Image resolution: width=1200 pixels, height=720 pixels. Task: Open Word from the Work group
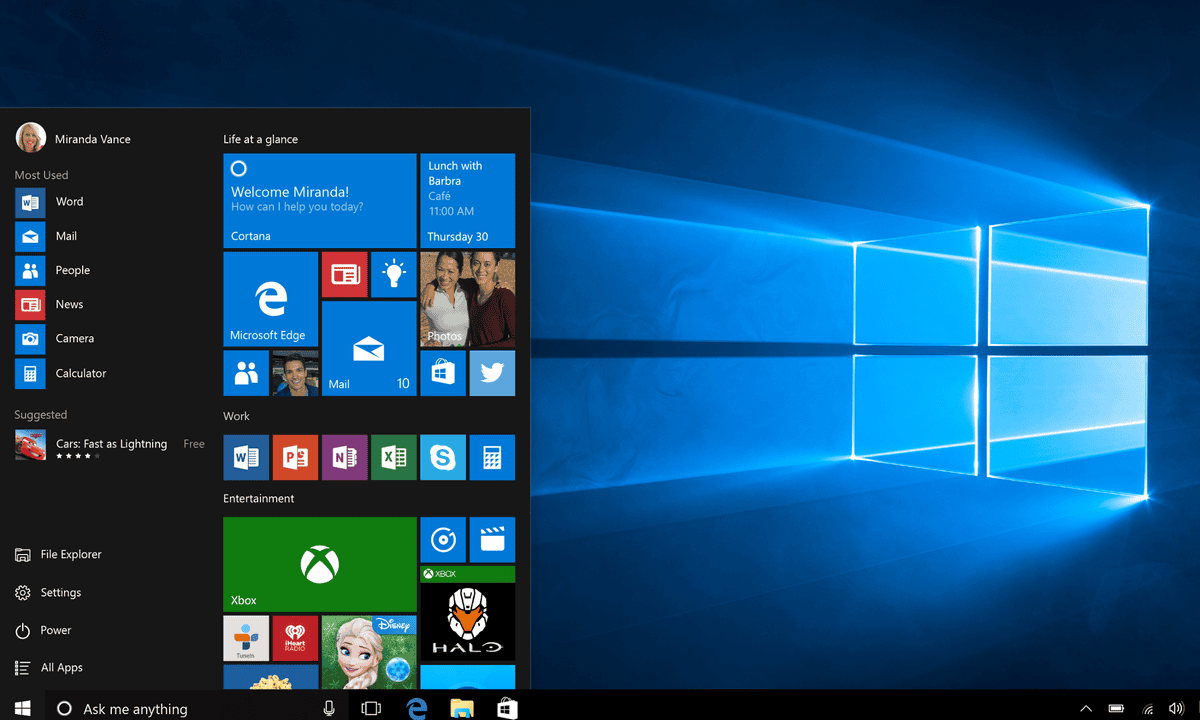click(246, 457)
